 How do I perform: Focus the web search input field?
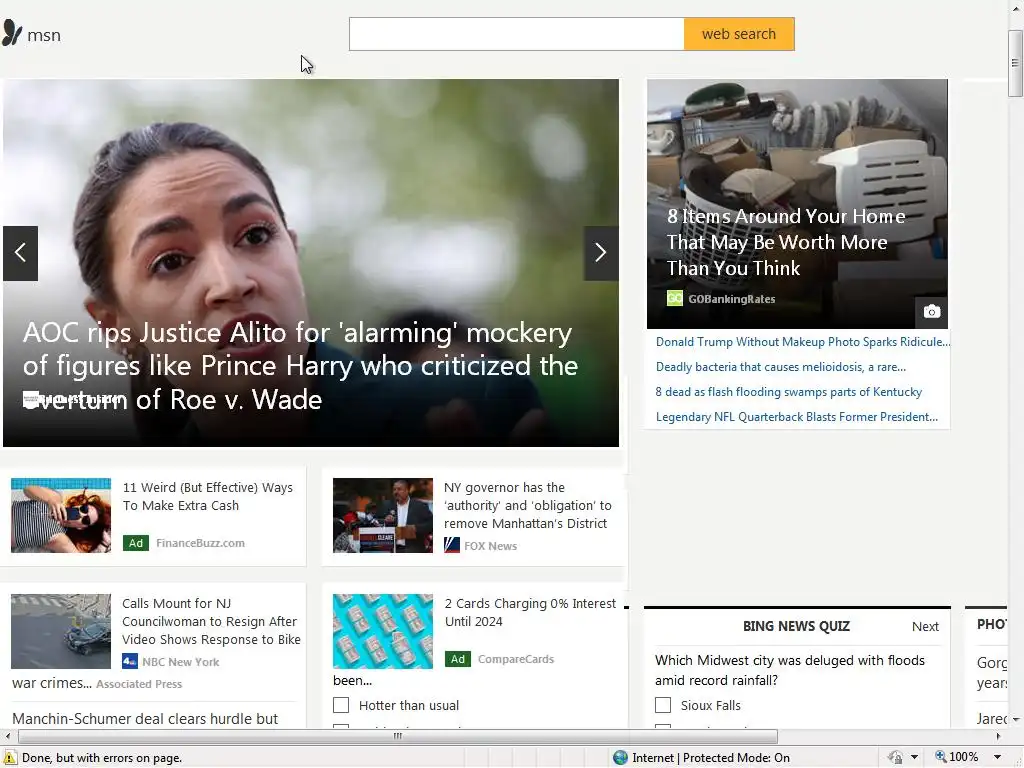[517, 34]
